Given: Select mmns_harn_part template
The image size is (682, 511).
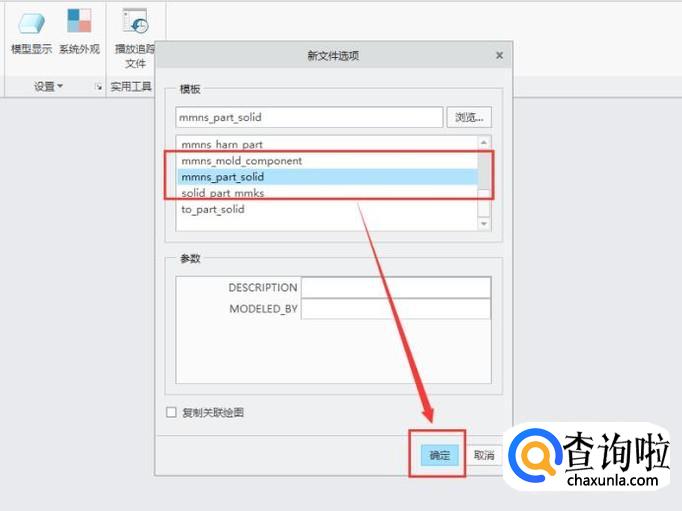Looking at the screenshot, I should coord(327,144).
